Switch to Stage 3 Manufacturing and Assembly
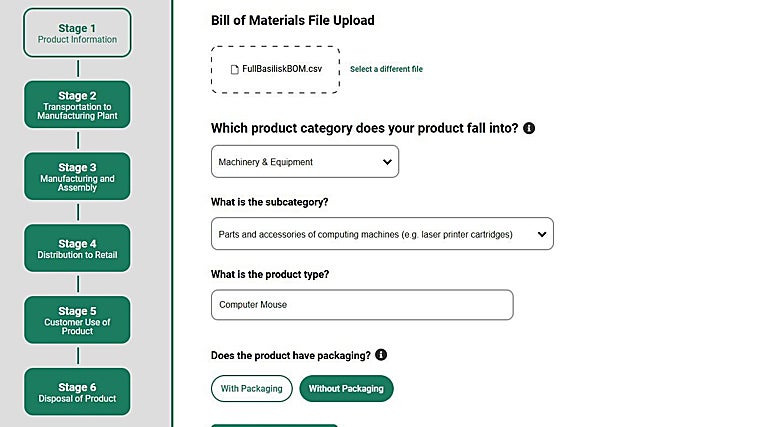The height and width of the screenshot is (427, 760). point(77,177)
